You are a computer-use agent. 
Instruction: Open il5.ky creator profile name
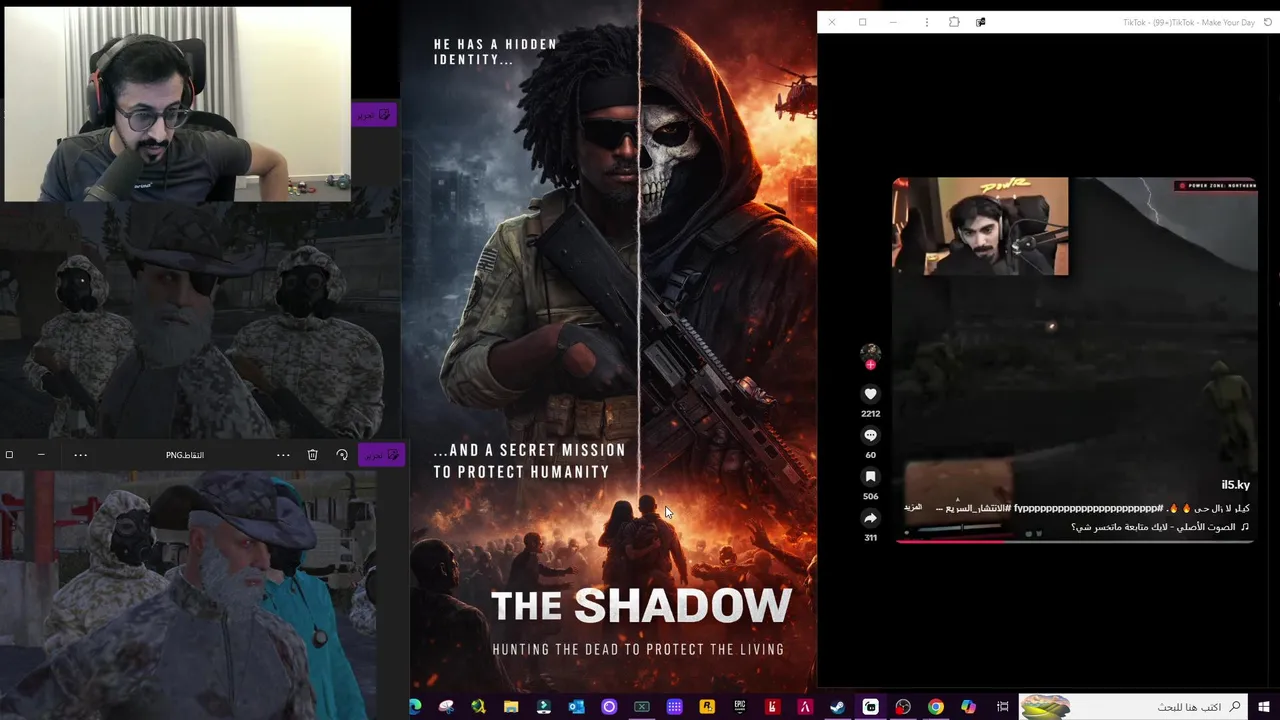tap(1235, 485)
